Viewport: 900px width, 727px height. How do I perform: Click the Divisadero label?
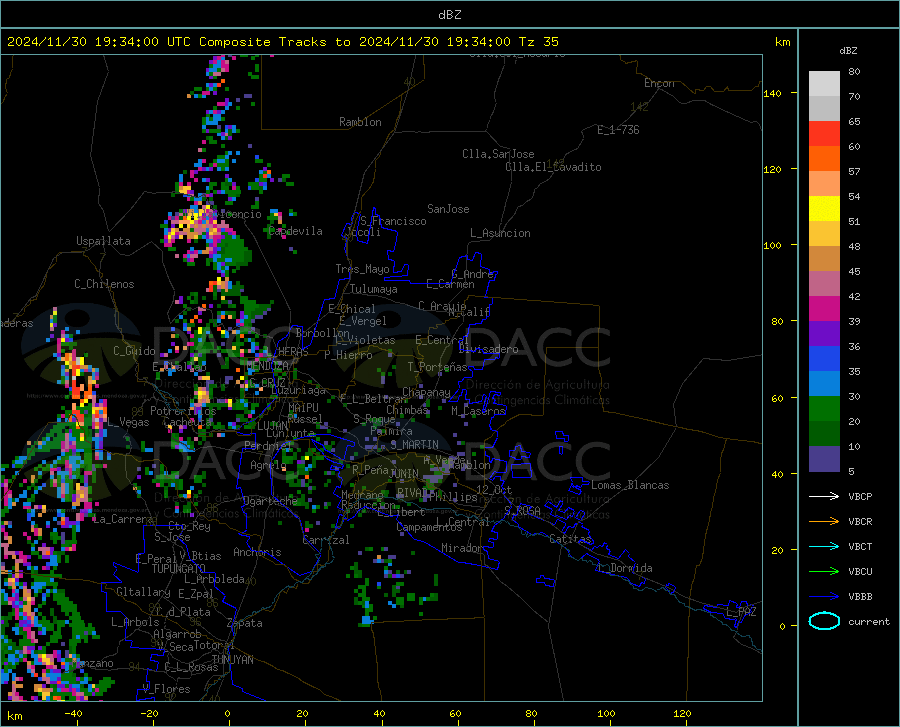click(488, 349)
